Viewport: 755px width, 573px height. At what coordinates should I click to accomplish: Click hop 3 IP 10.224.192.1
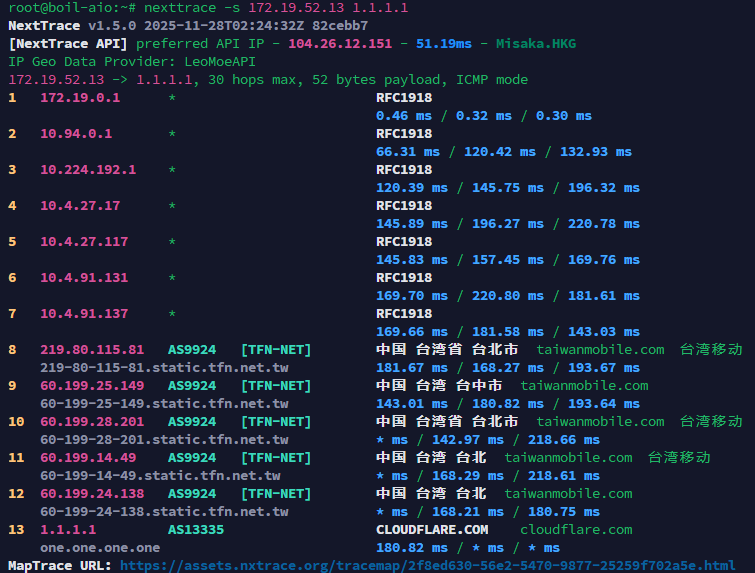(88, 170)
